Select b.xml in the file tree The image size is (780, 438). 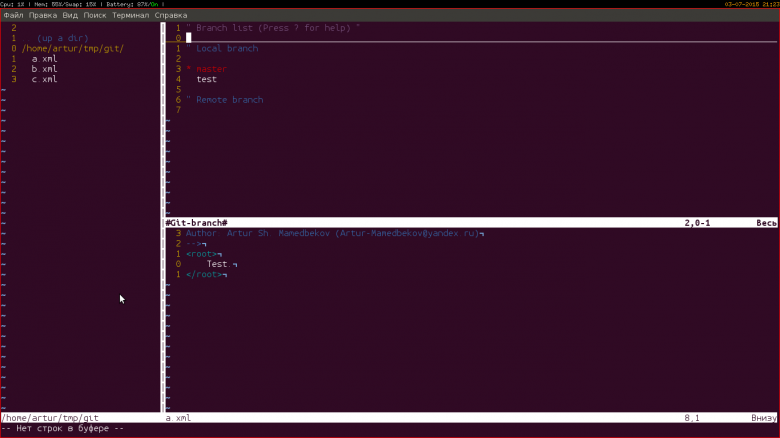pyautogui.click(x=44, y=69)
